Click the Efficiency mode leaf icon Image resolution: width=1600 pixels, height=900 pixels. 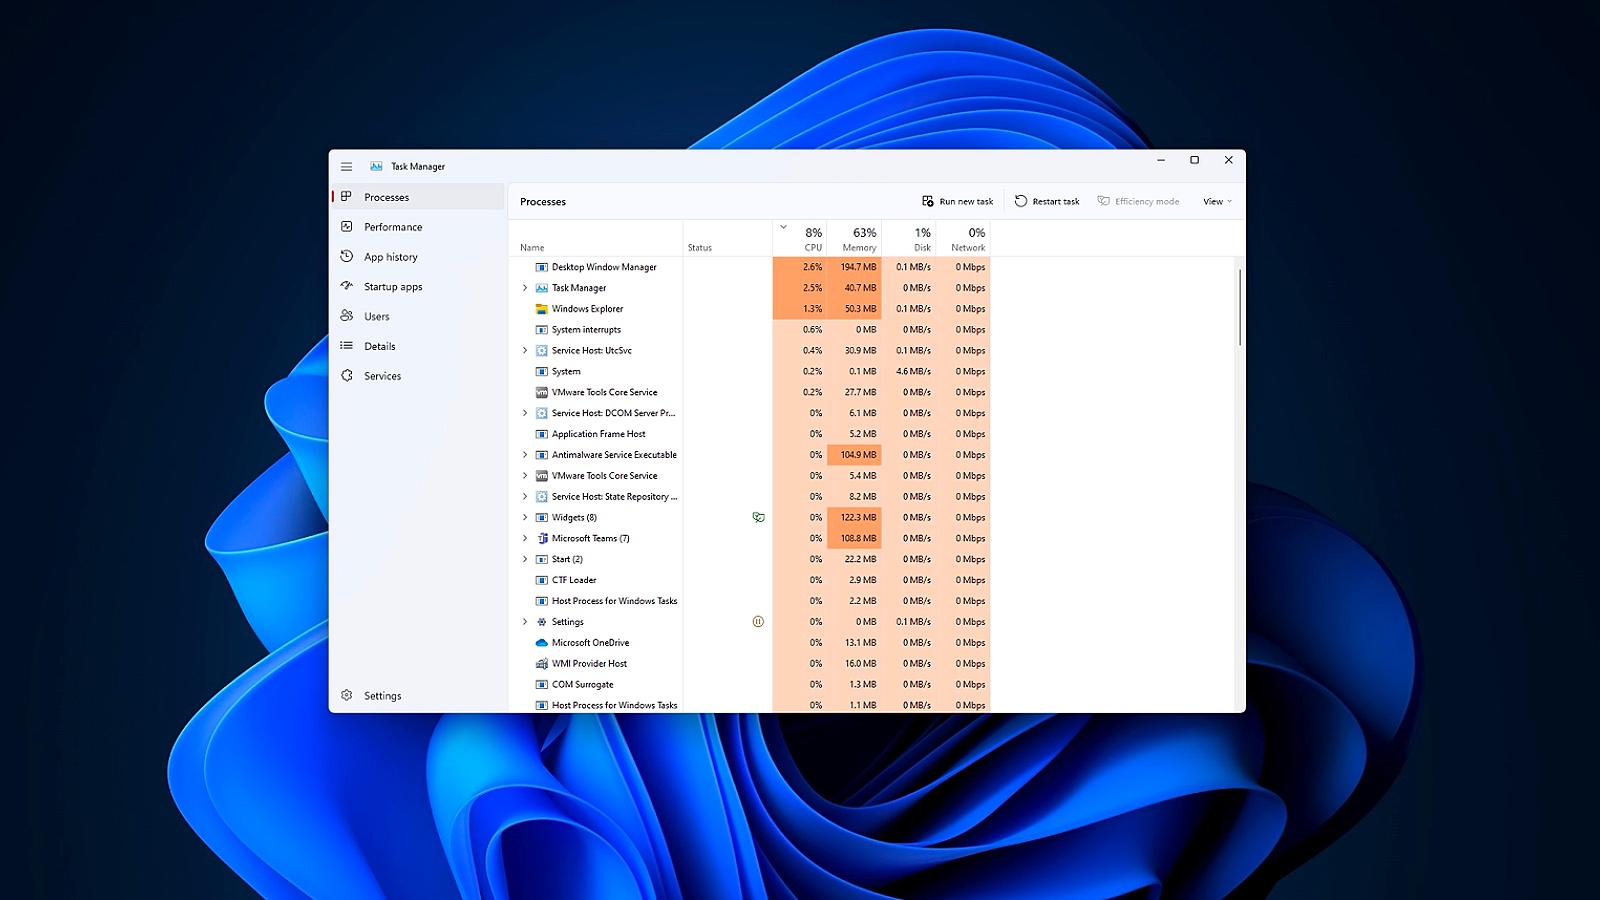pyautogui.click(x=1104, y=201)
